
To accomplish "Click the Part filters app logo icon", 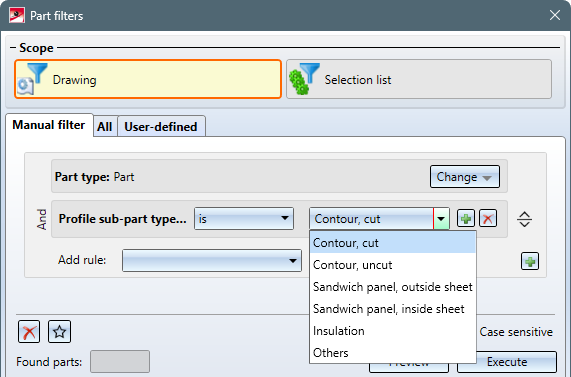I will [17, 15].
